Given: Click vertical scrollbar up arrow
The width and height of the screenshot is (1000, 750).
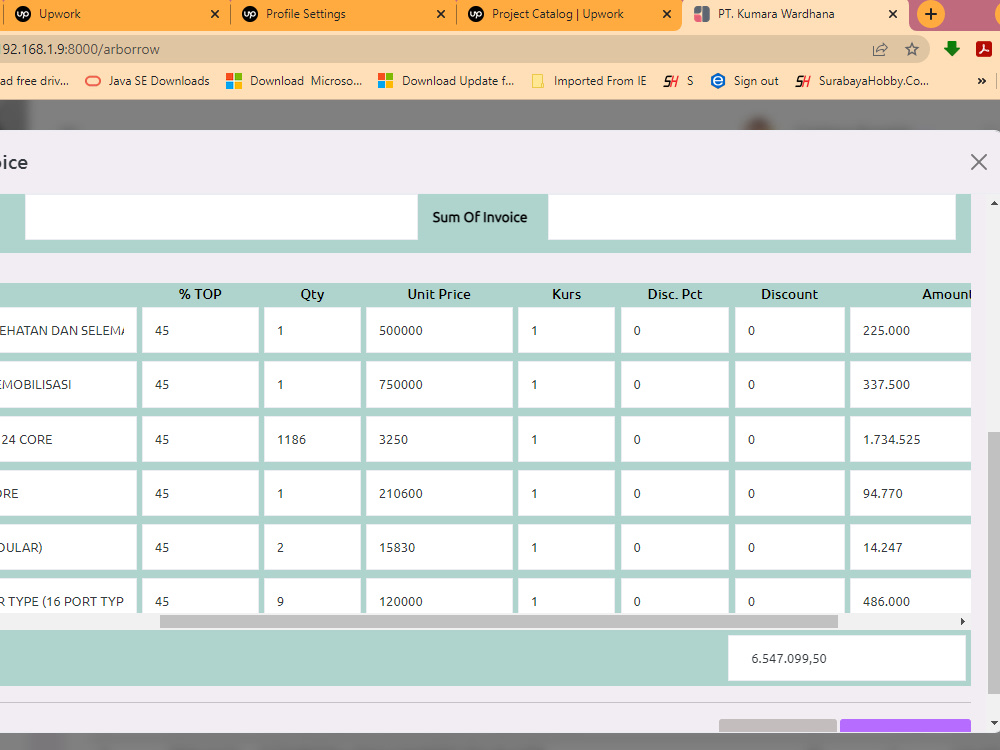Looking at the screenshot, I should tap(994, 203).
